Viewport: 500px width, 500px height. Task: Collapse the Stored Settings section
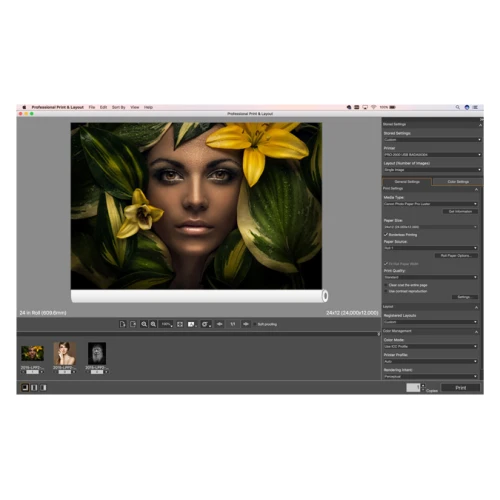coord(480,125)
